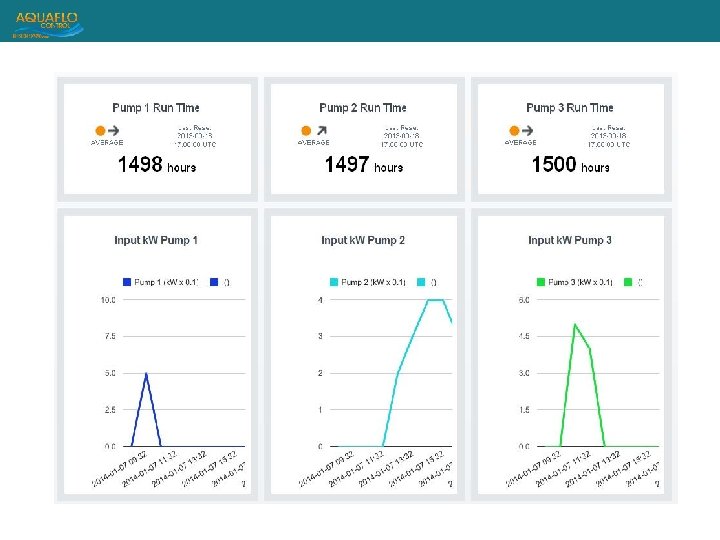Click Pump 3 orange average status dot
Viewport: 720px width, 540px height.
pyautogui.click(x=514, y=131)
